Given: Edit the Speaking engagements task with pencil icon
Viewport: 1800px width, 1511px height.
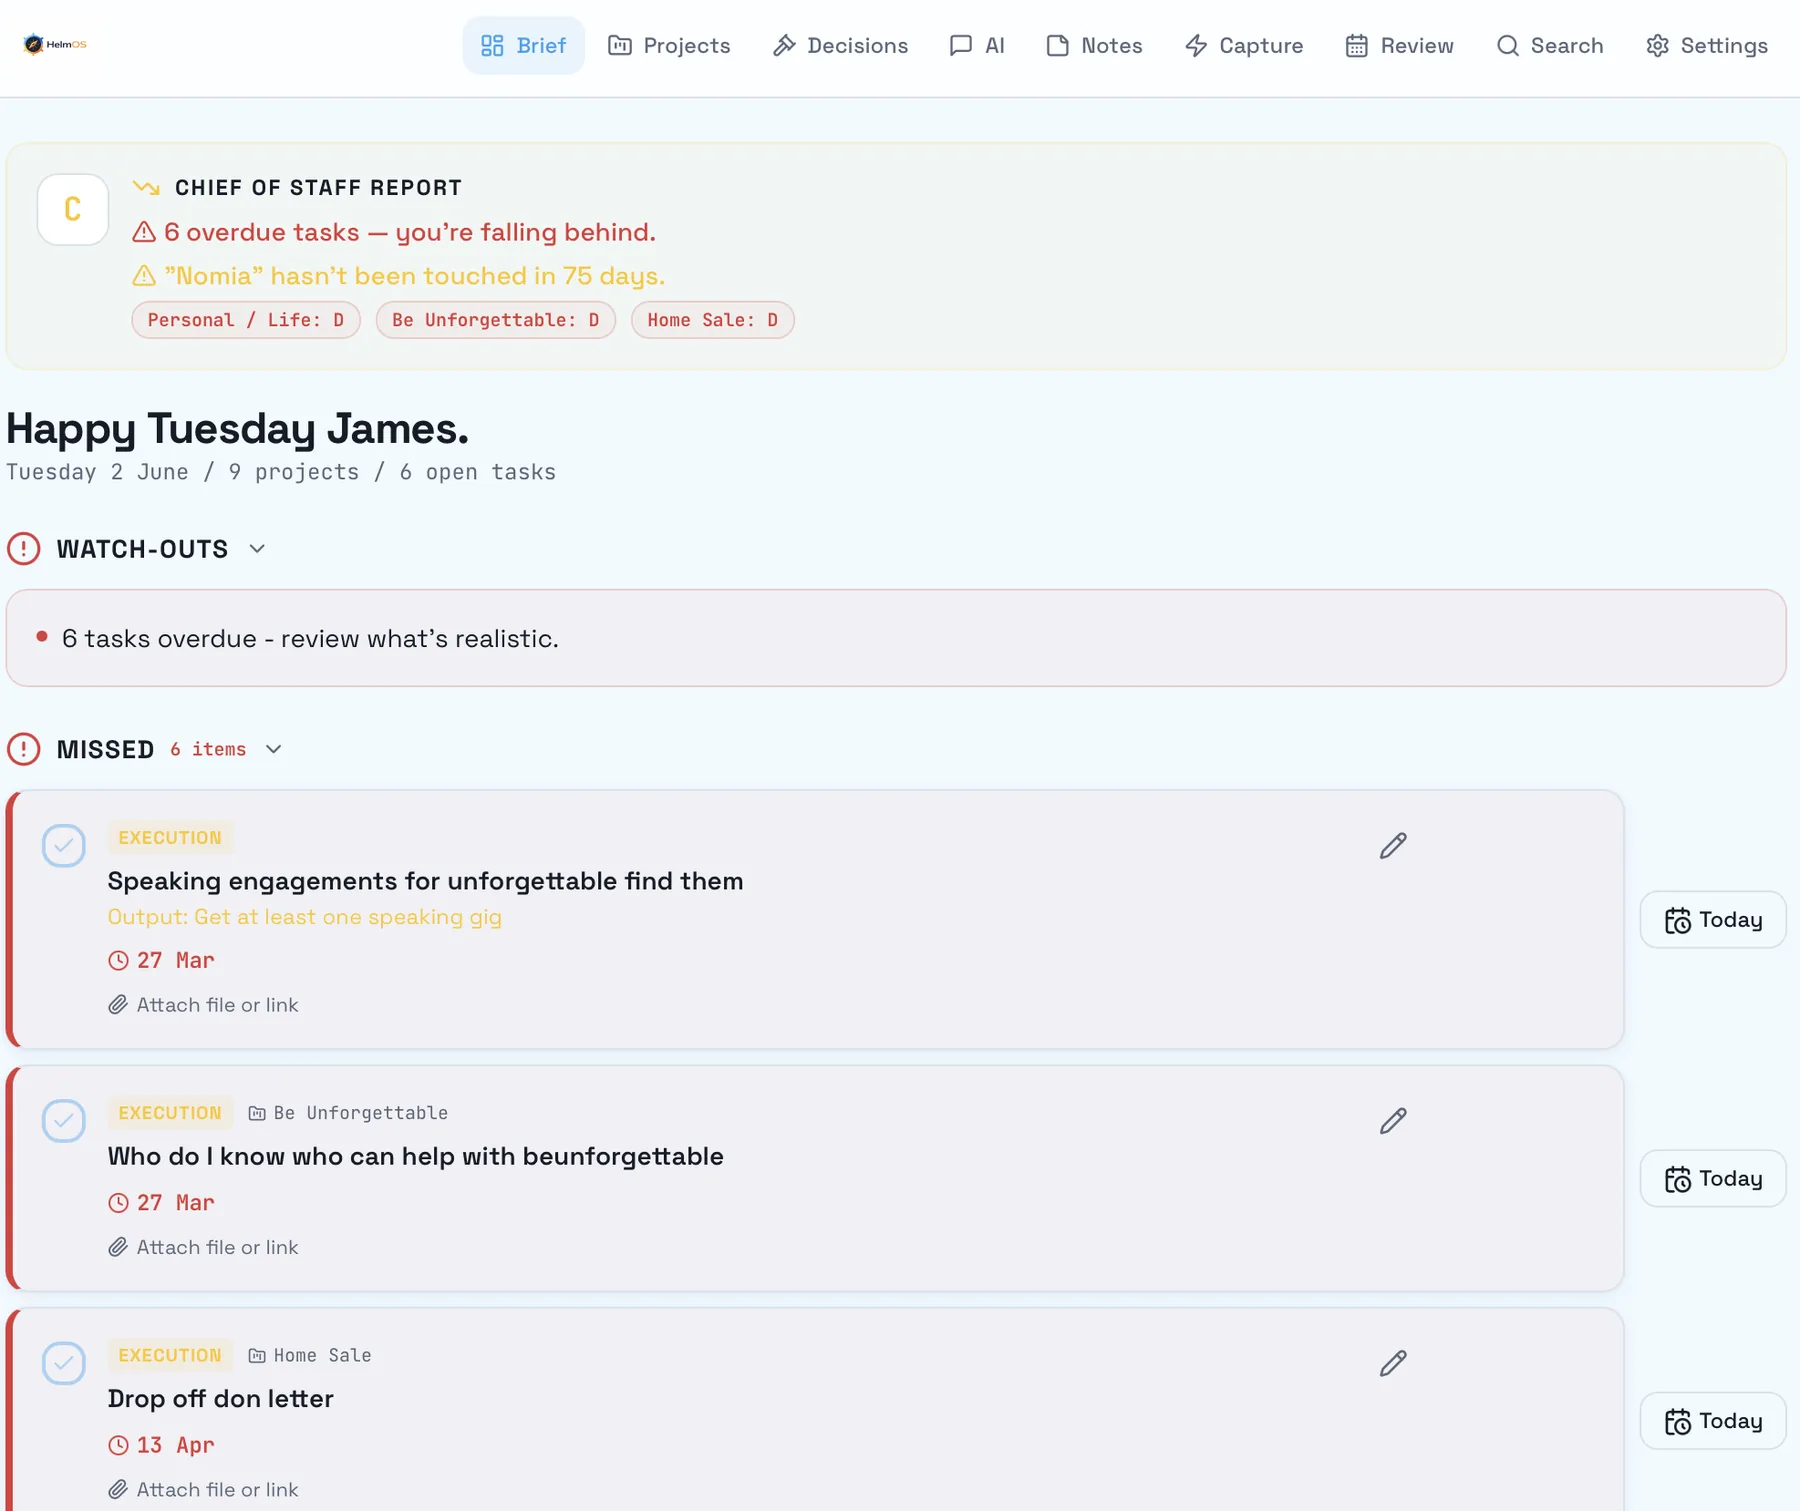Looking at the screenshot, I should point(1393,846).
